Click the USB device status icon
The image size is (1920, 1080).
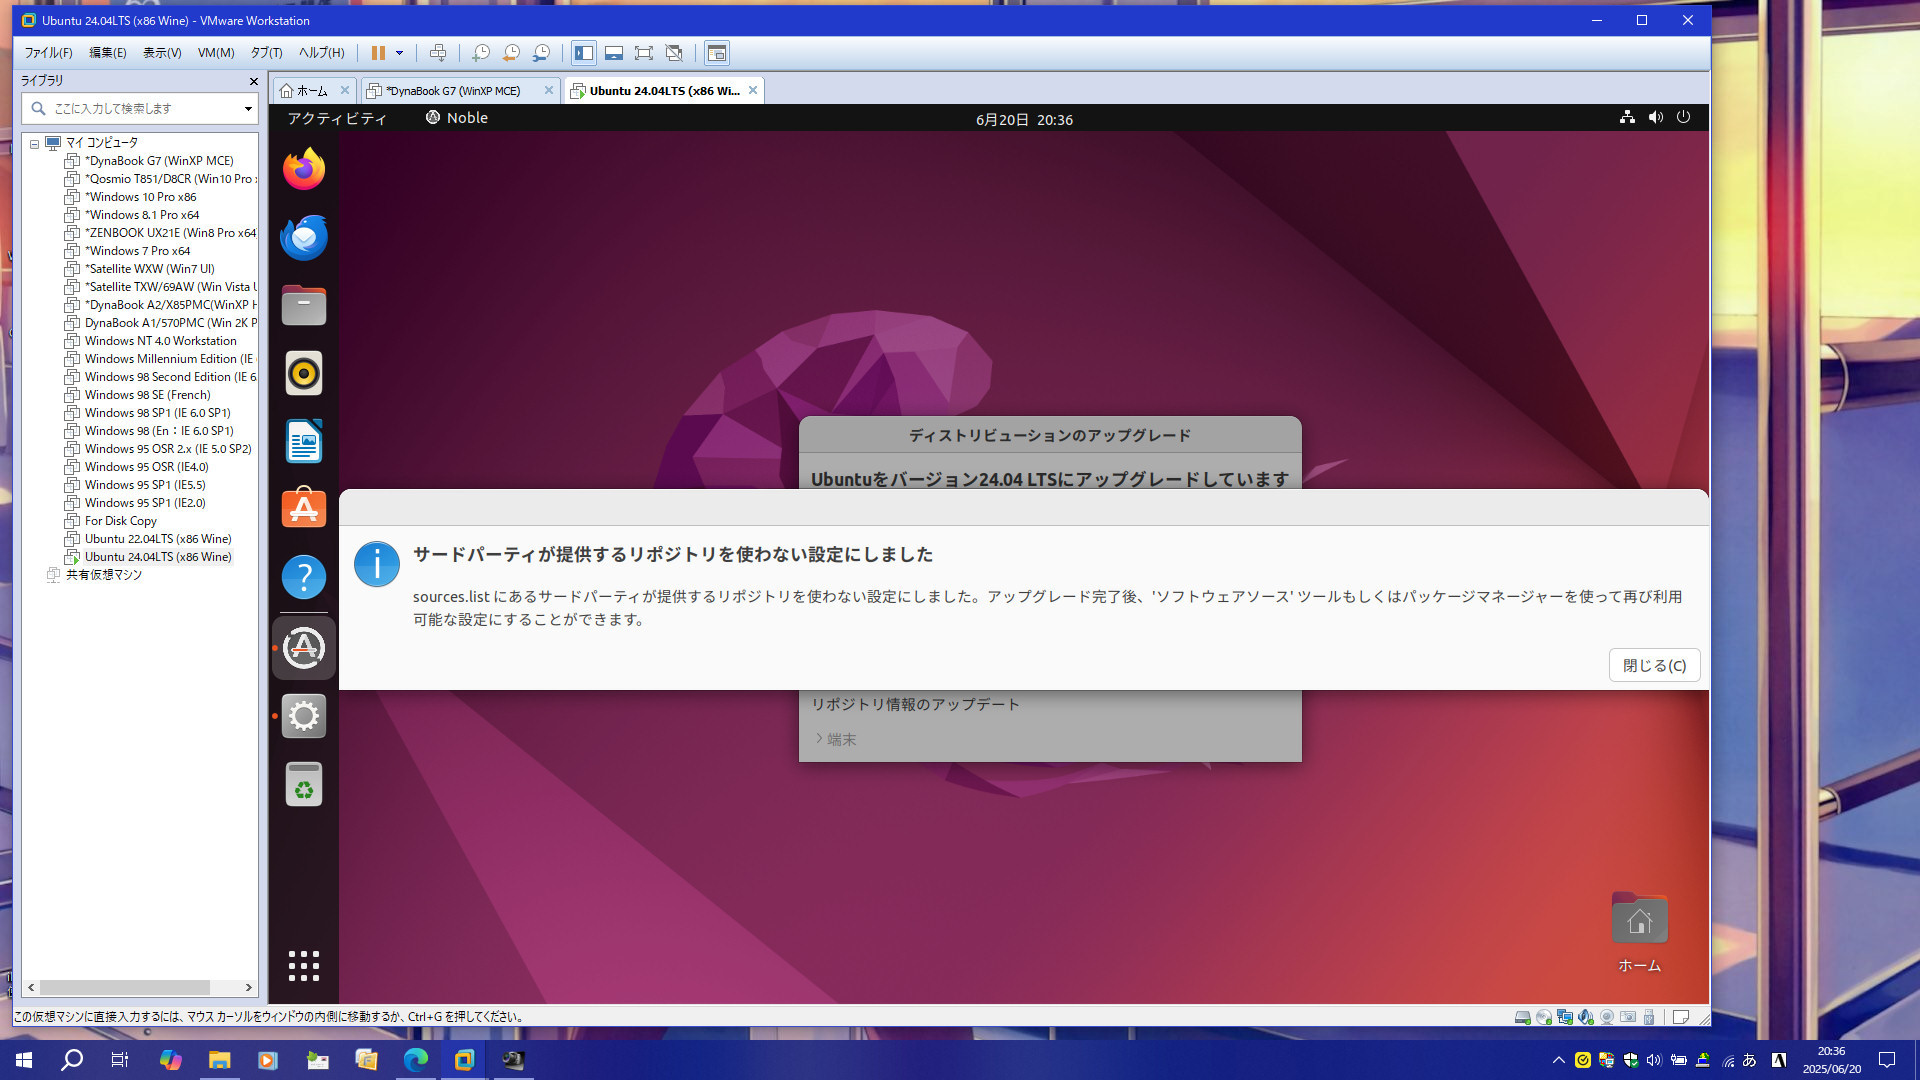pyautogui.click(x=1649, y=1017)
